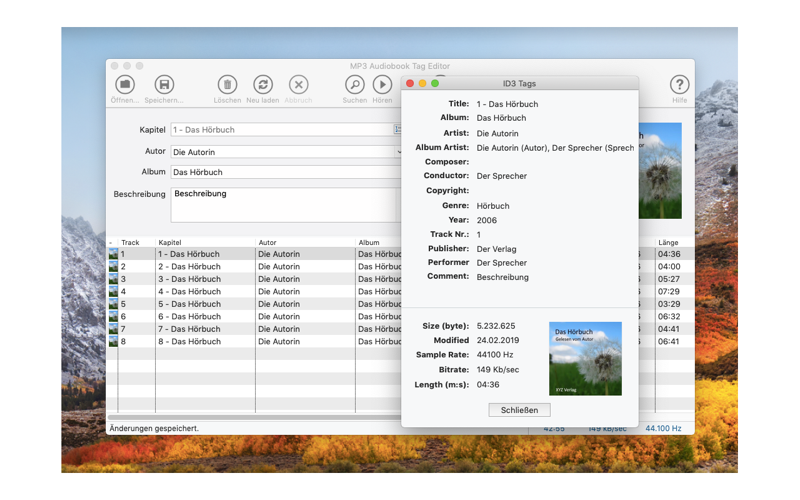Click into the Beschreibung text area

(x=285, y=205)
